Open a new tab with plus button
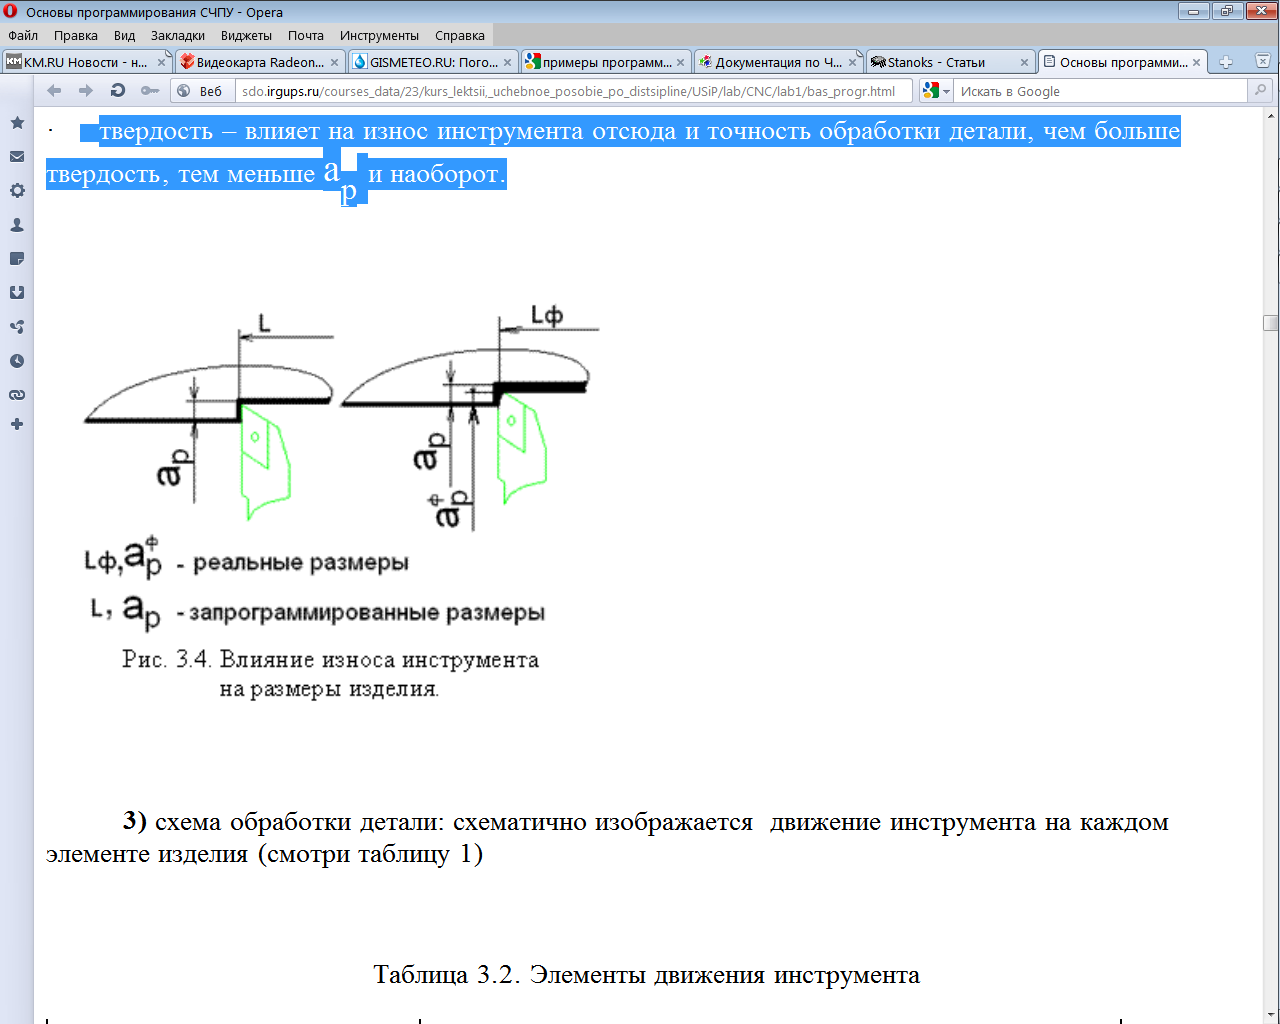The image size is (1280, 1024). coord(1226,62)
